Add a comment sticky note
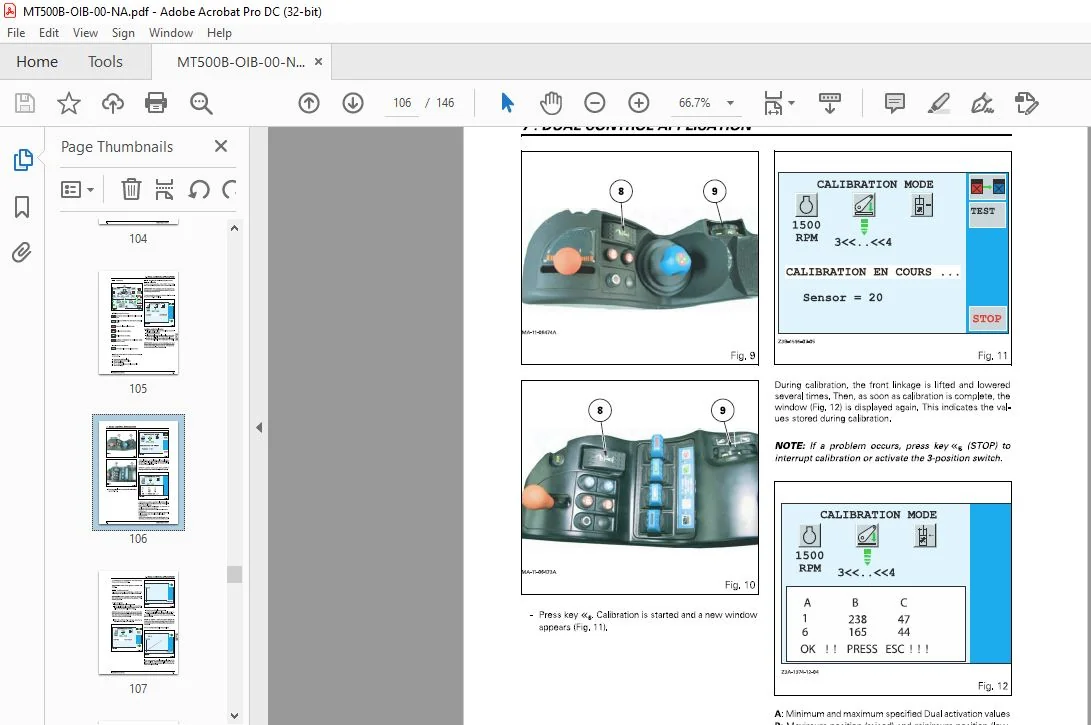 click(895, 103)
